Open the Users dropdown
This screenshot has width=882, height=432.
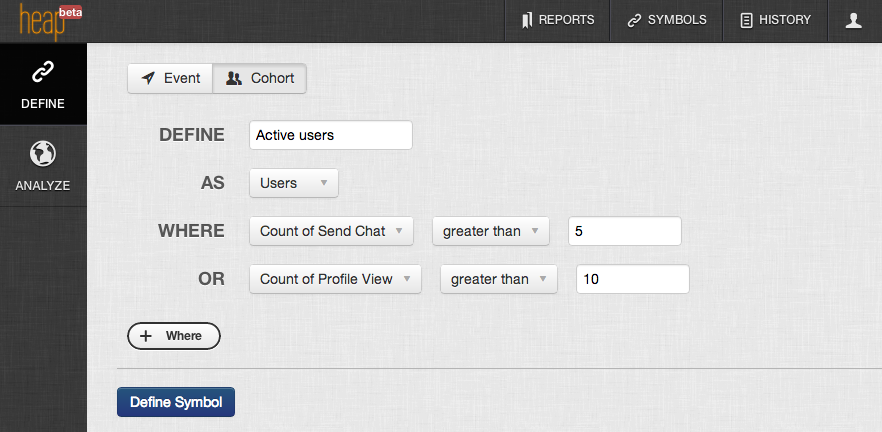tap(294, 183)
